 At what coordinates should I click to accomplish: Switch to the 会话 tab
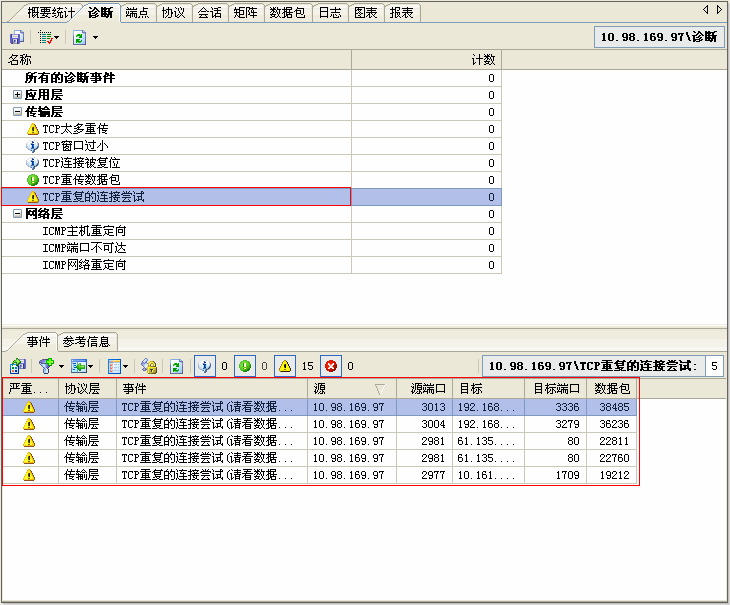point(210,13)
